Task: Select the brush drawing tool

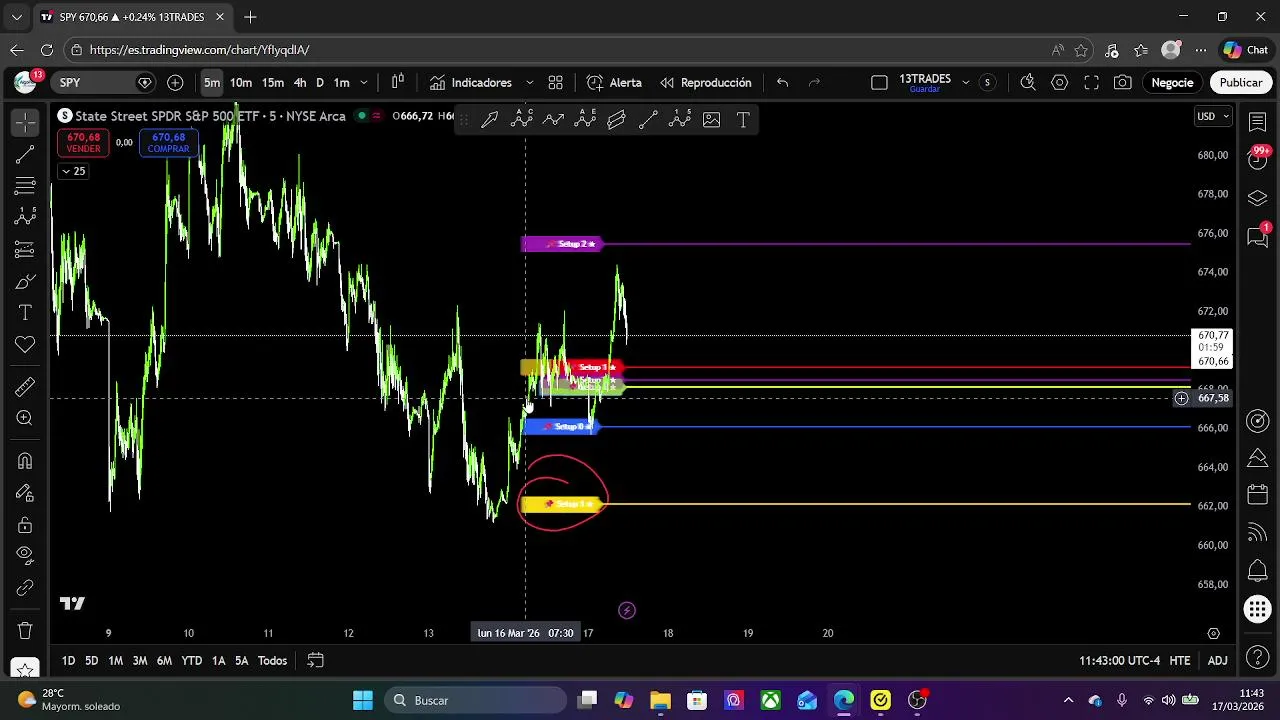Action: pyautogui.click(x=25, y=281)
